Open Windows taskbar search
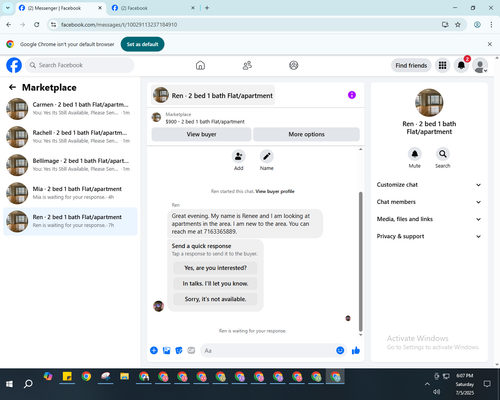The image size is (500, 400). [28, 384]
